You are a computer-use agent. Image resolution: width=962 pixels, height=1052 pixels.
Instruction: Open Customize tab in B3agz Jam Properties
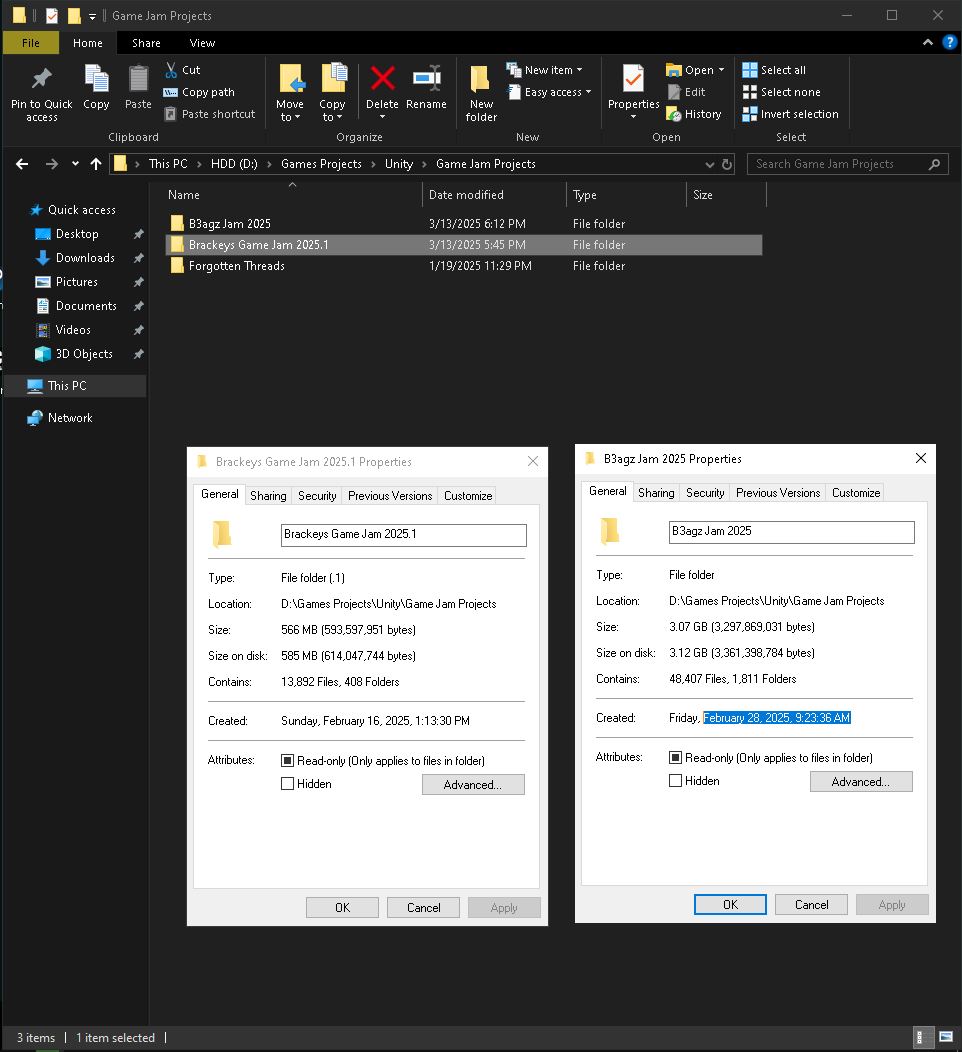tap(856, 492)
